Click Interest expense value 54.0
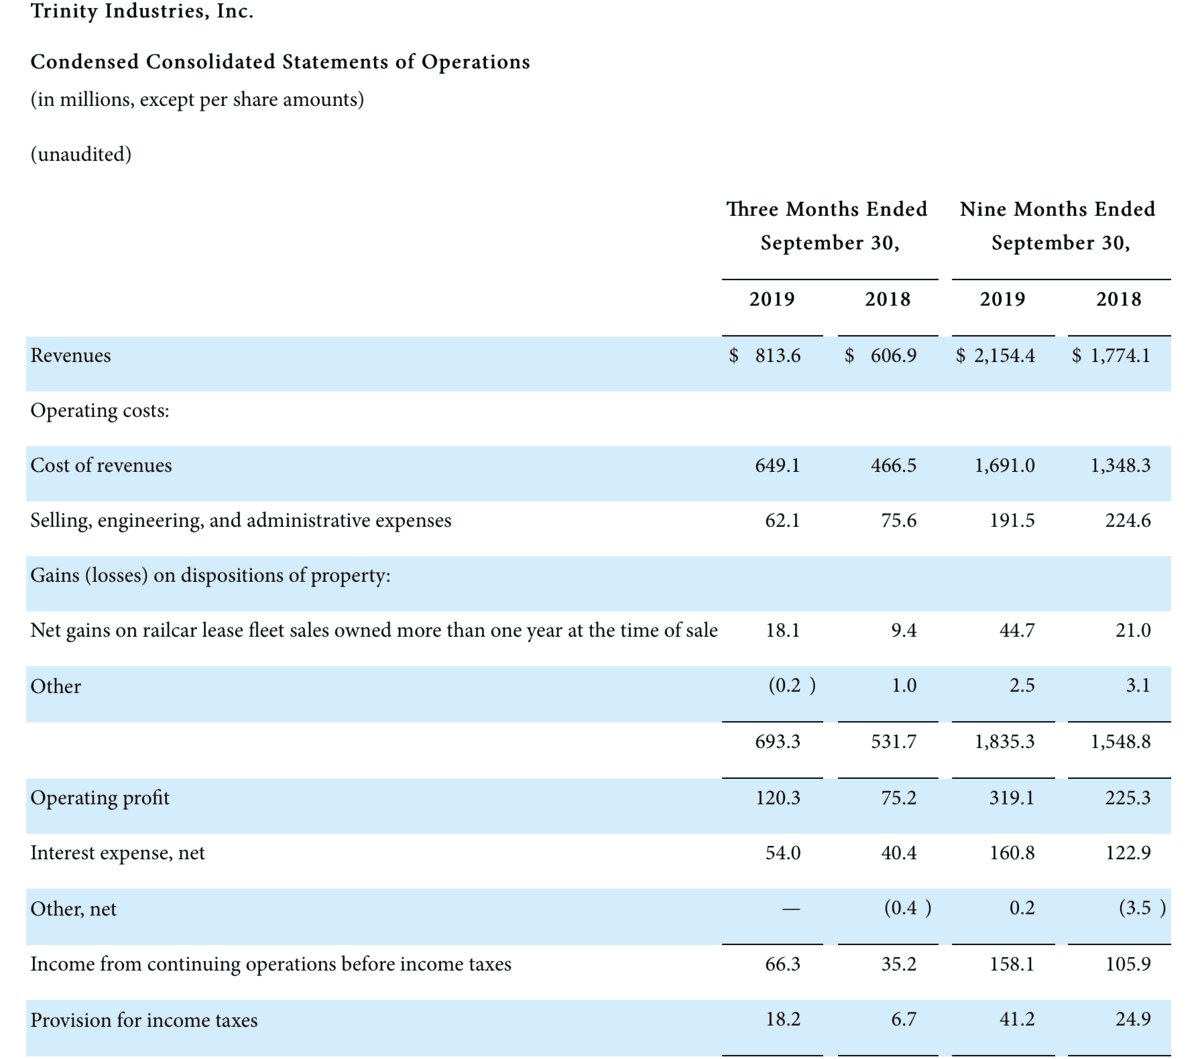This screenshot has height=1059, width=1200. 782,853
